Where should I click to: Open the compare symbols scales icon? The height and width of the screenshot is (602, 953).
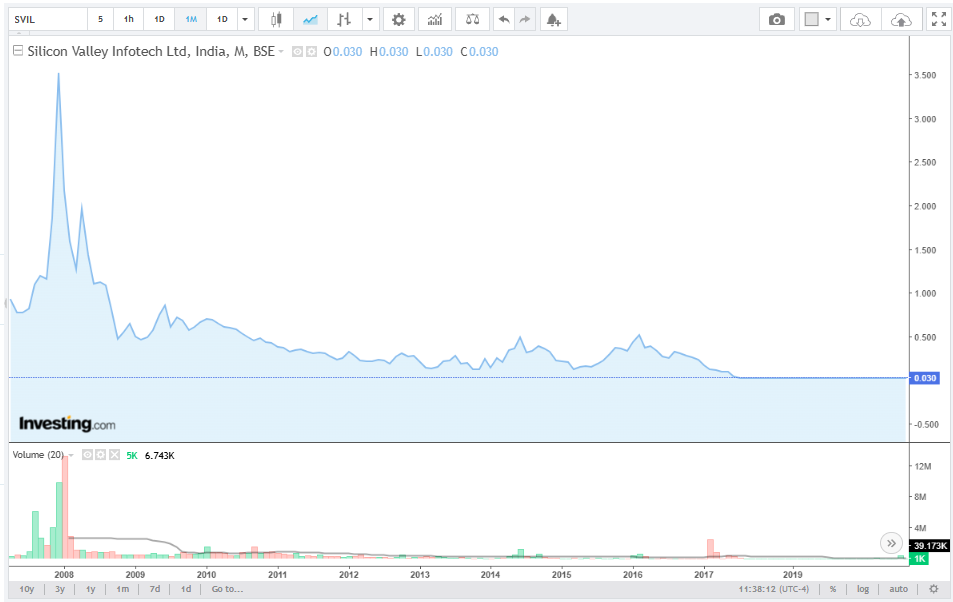point(472,19)
